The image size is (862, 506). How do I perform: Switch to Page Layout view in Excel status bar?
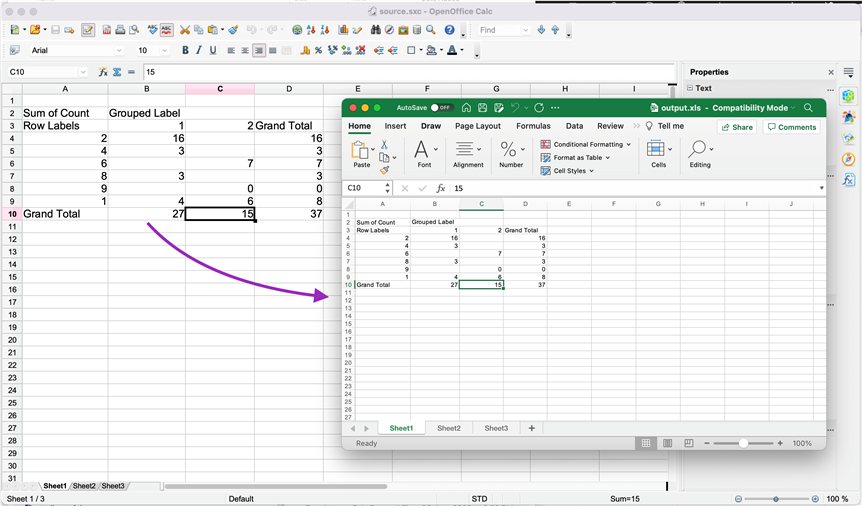tap(665, 443)
